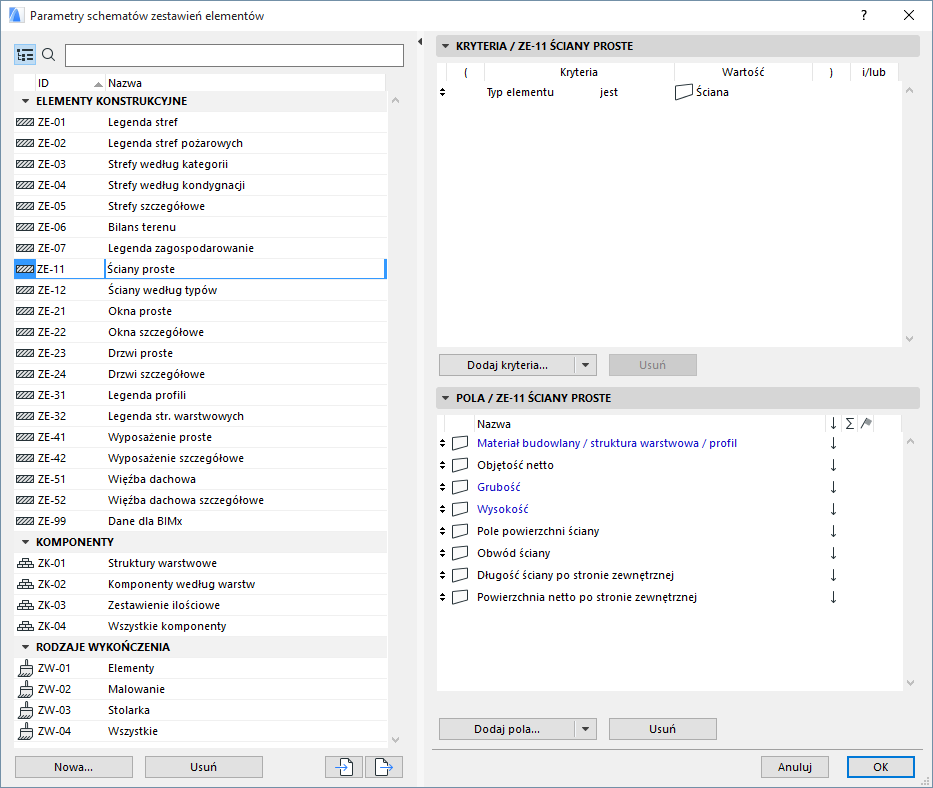Viewport: 933px width, 788px height.
Task: Click the move handle of Typ elementu criterion
Action: point(442,92)
